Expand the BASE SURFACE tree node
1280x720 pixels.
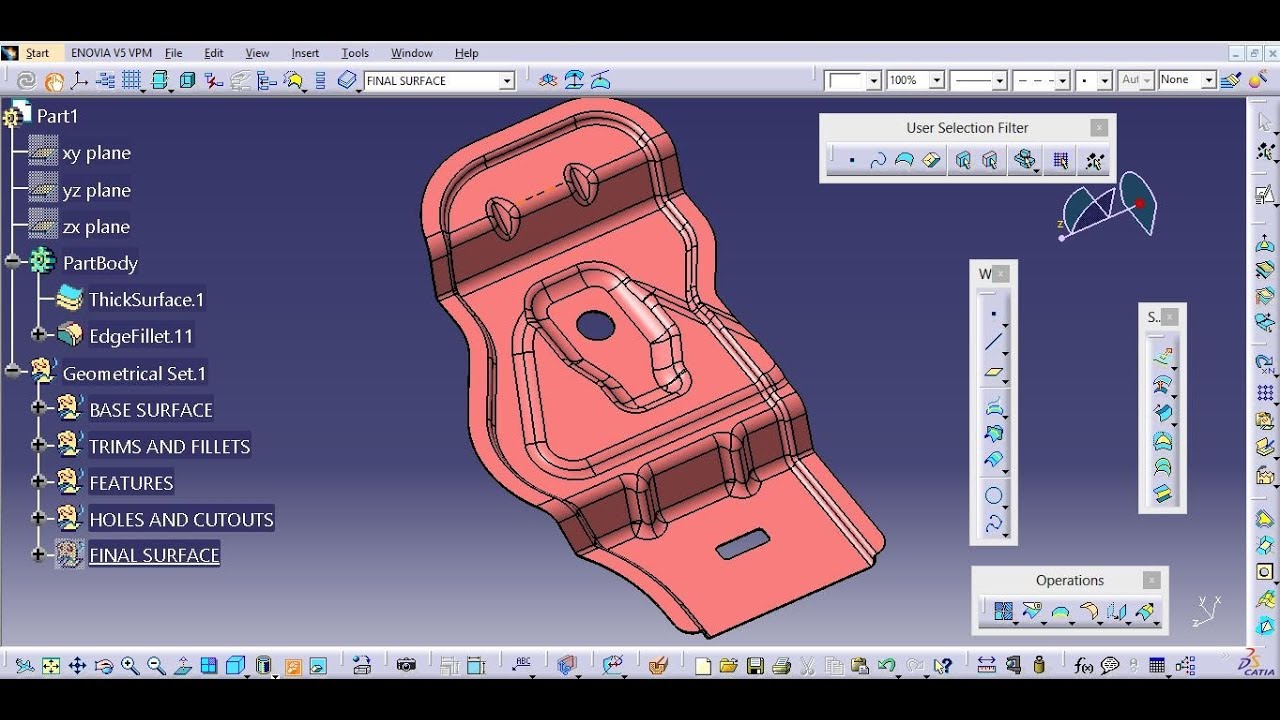pyautogui.click(x=39, y=408)
